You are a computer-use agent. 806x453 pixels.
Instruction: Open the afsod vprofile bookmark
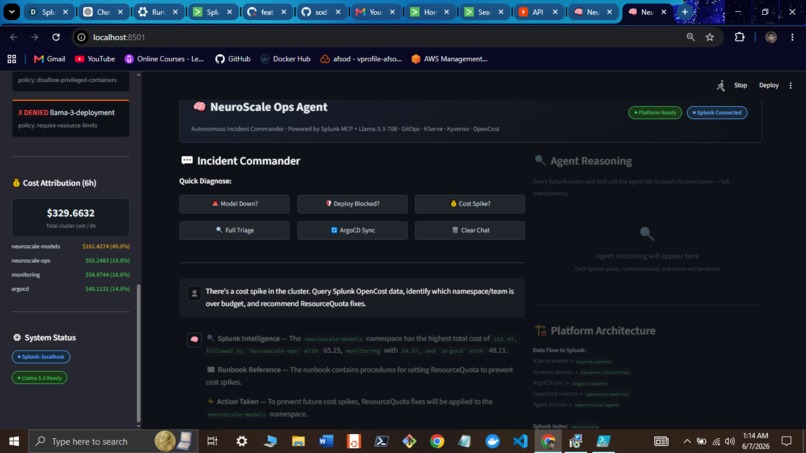click(361, 59)
